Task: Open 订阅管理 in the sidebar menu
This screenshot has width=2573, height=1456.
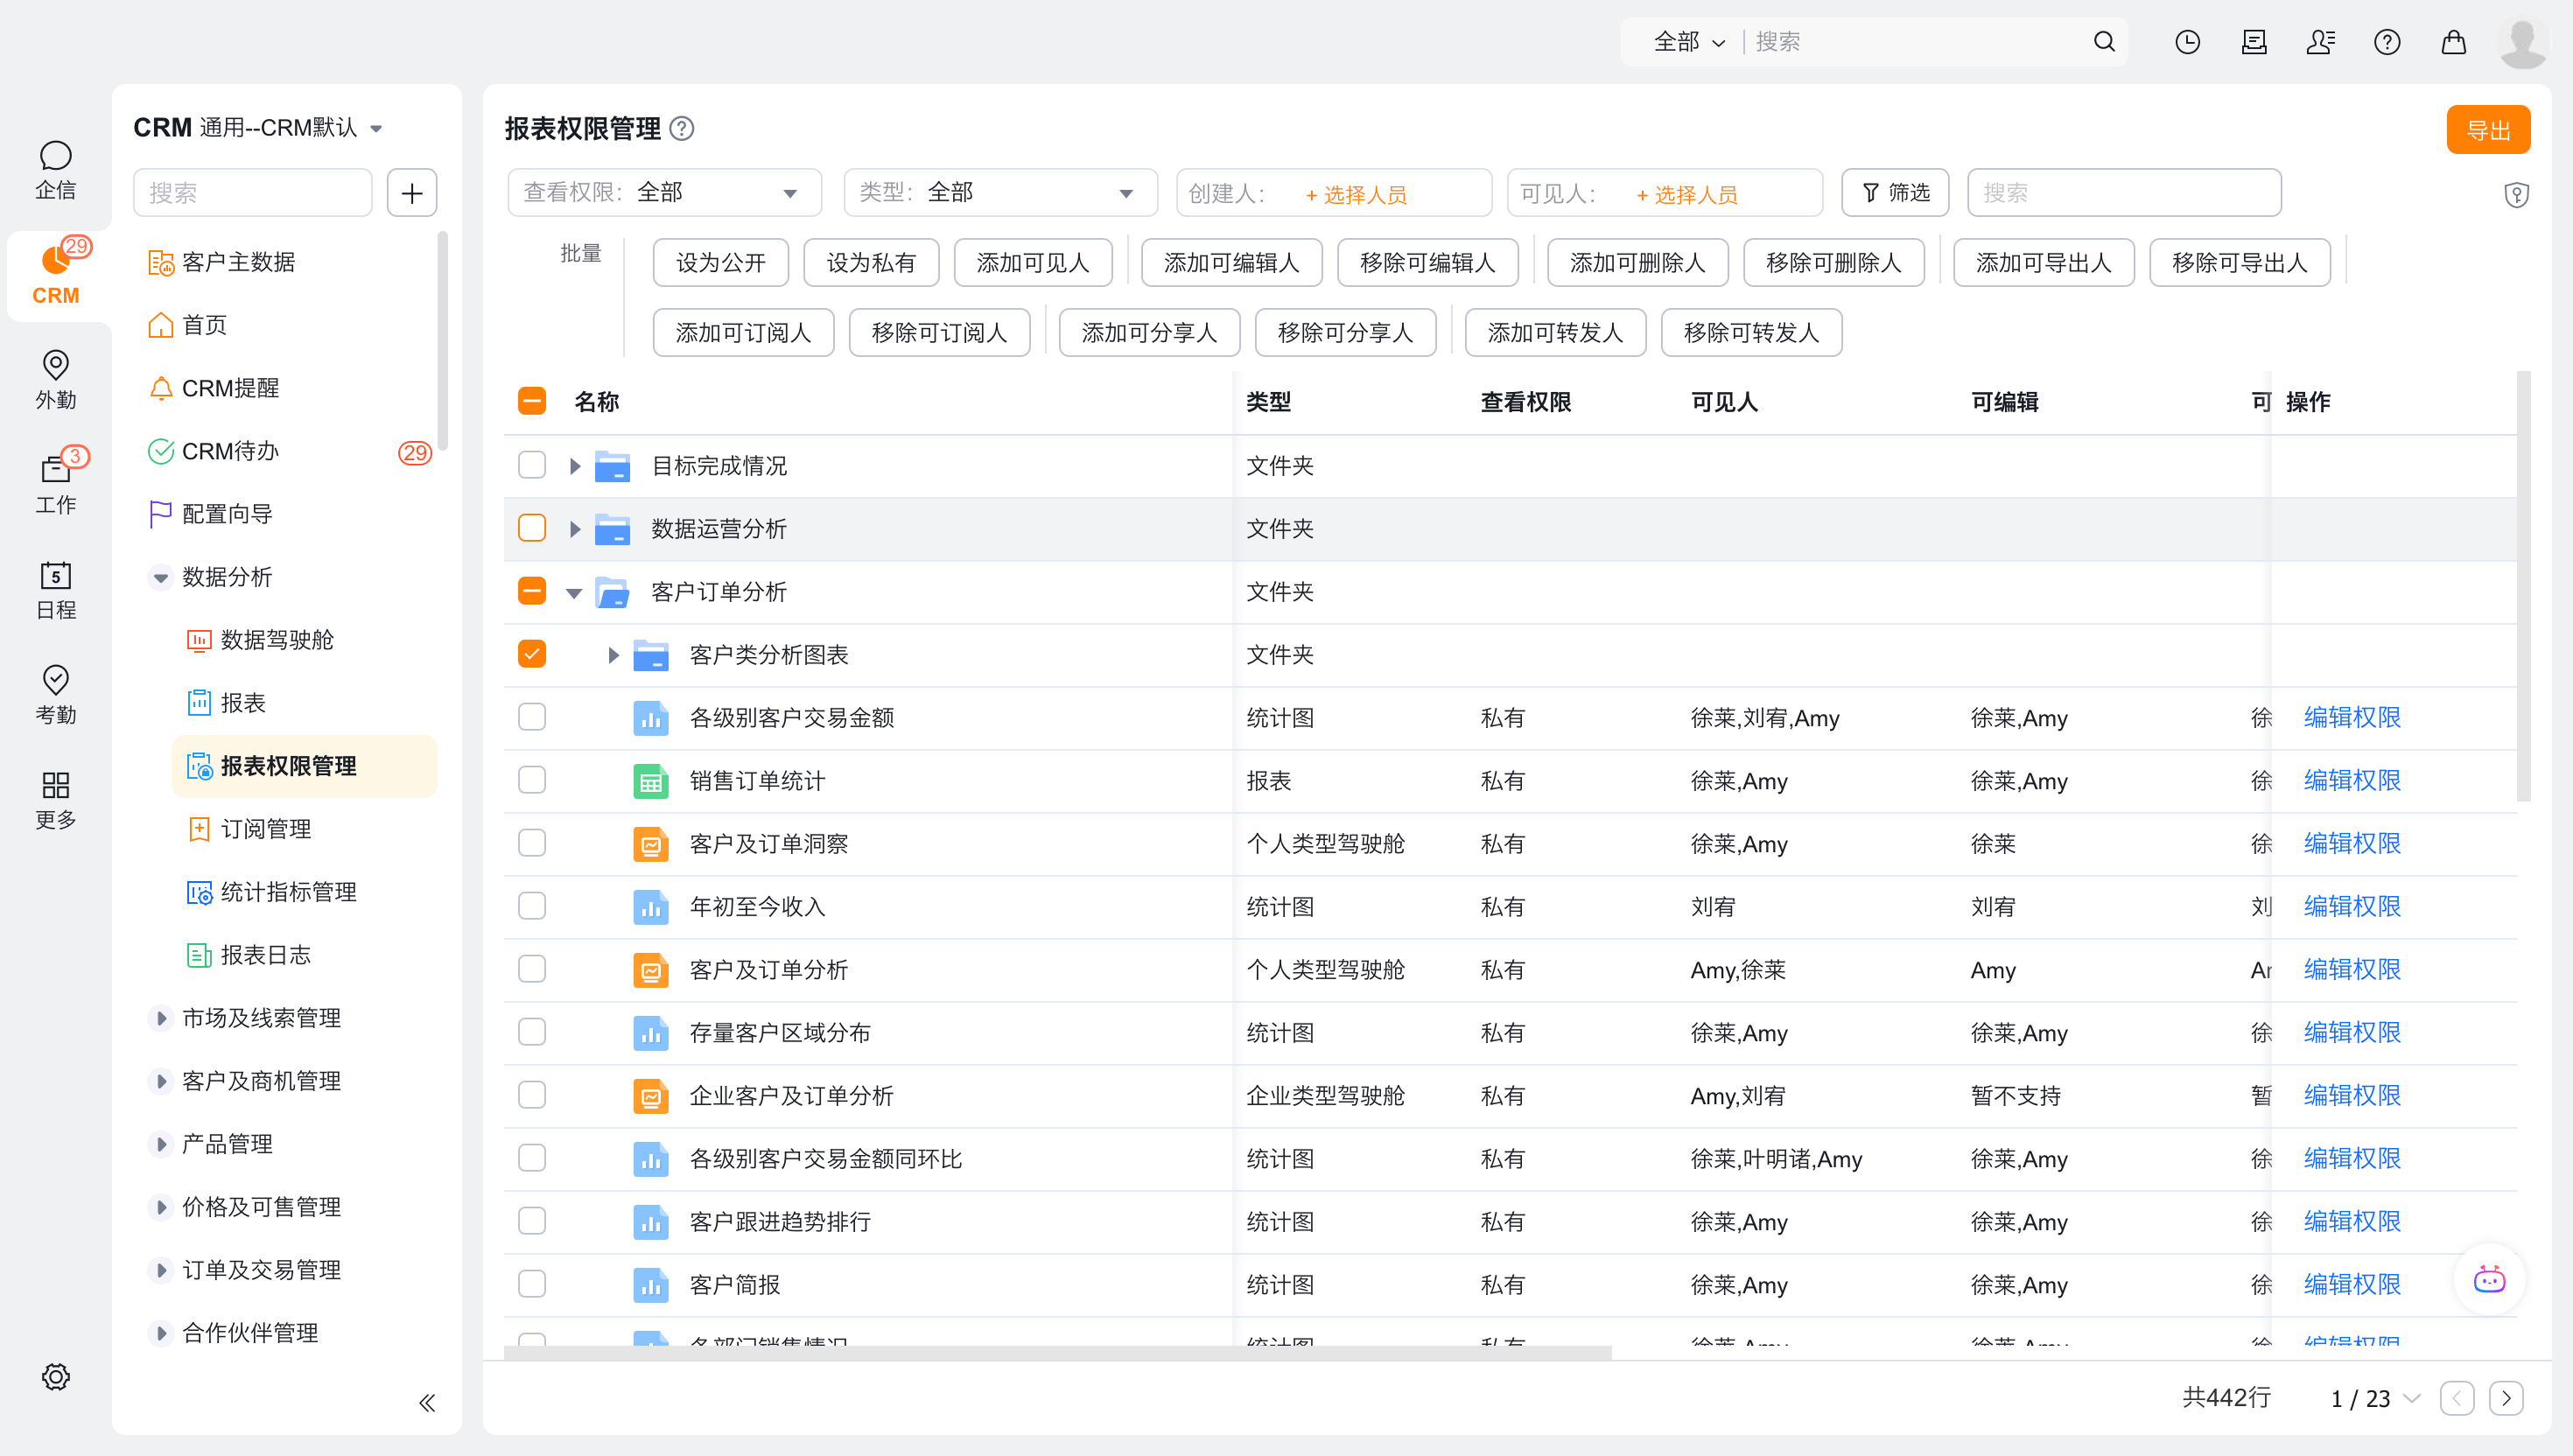Action: [x=265, y=829]
